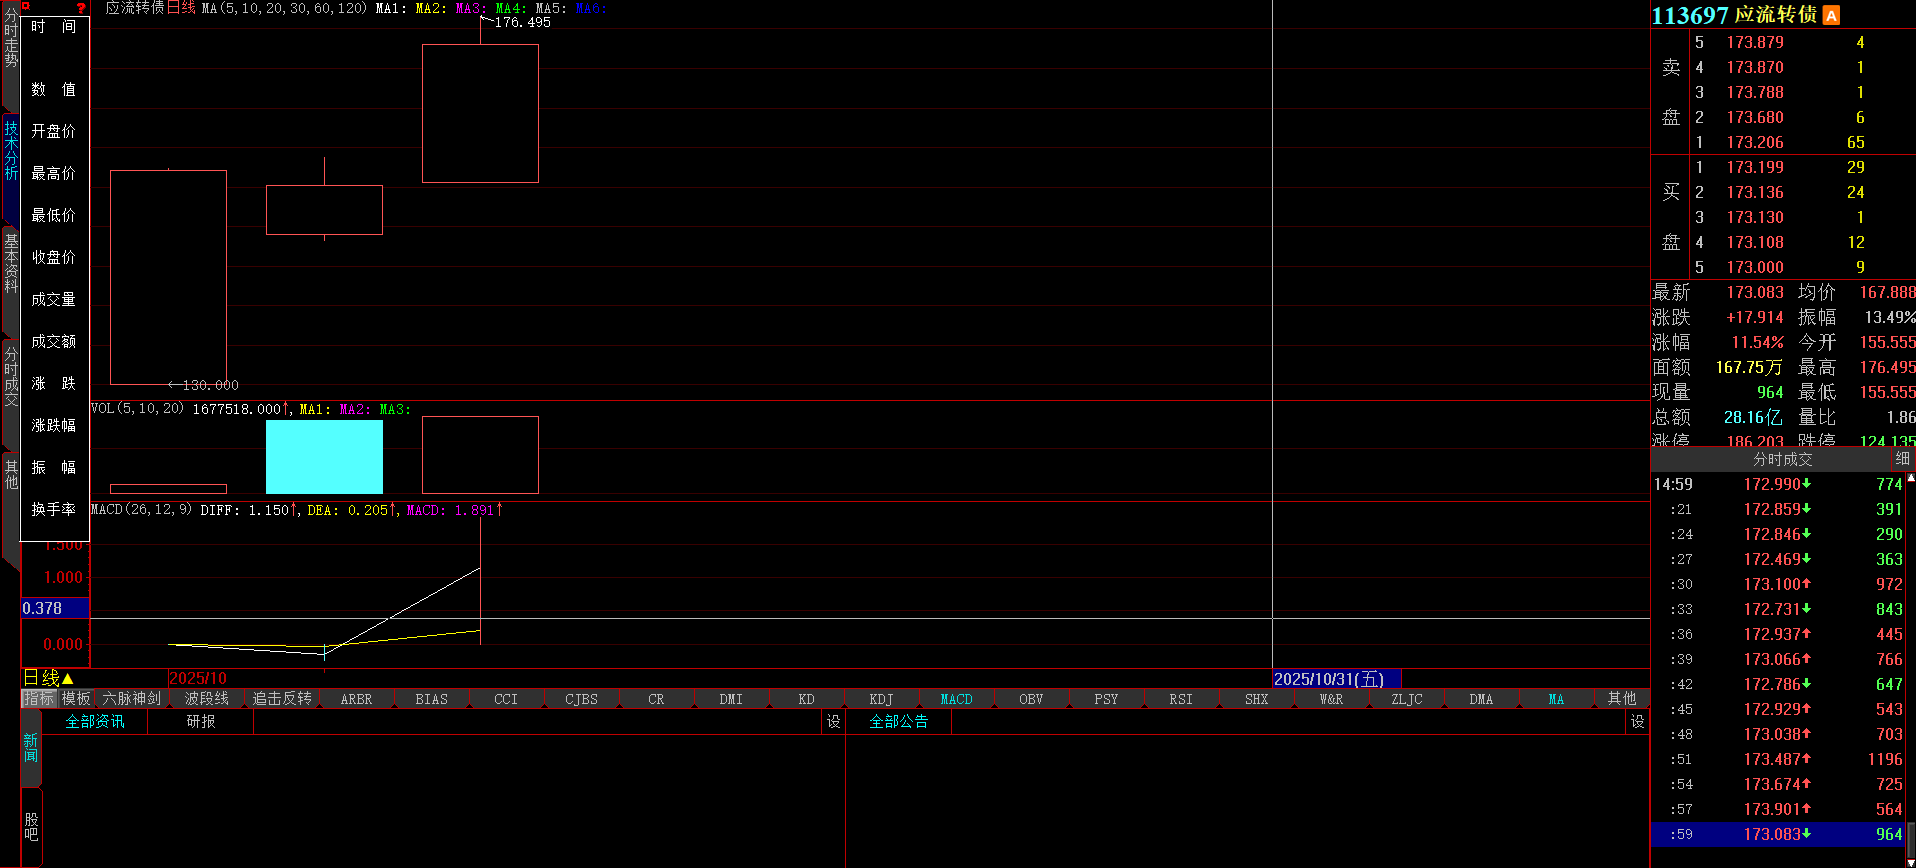Click the VOL(5,10,20) parameter label
Viewport: 1916px width, 868px height.
click(137, 409)
